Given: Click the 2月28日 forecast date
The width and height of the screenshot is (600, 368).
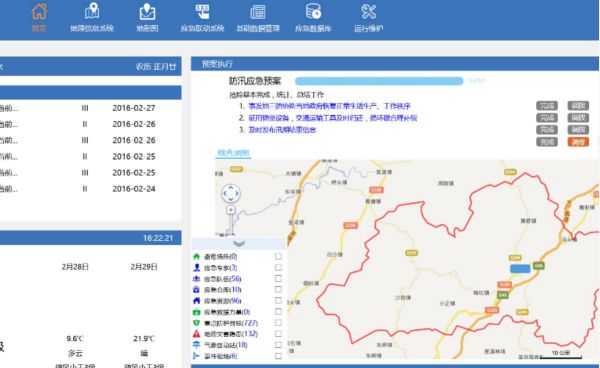Looking at the screenshot, I should coord(75,267).
